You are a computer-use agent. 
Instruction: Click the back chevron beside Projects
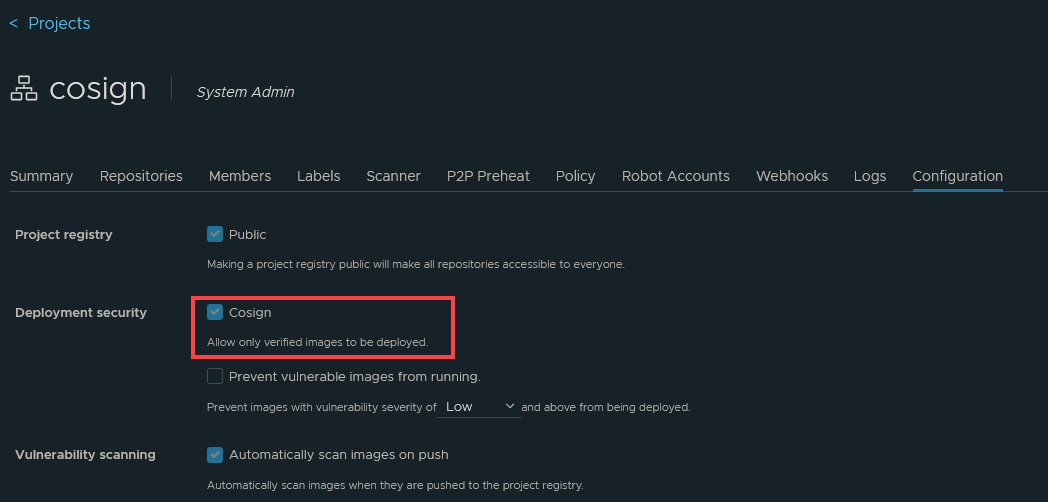click(x=13, y=23)
